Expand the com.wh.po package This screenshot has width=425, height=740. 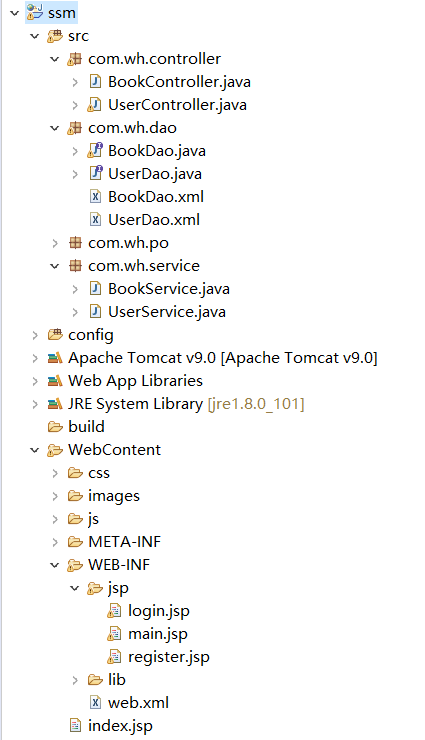pyautogui.click(x=55, y=243)
